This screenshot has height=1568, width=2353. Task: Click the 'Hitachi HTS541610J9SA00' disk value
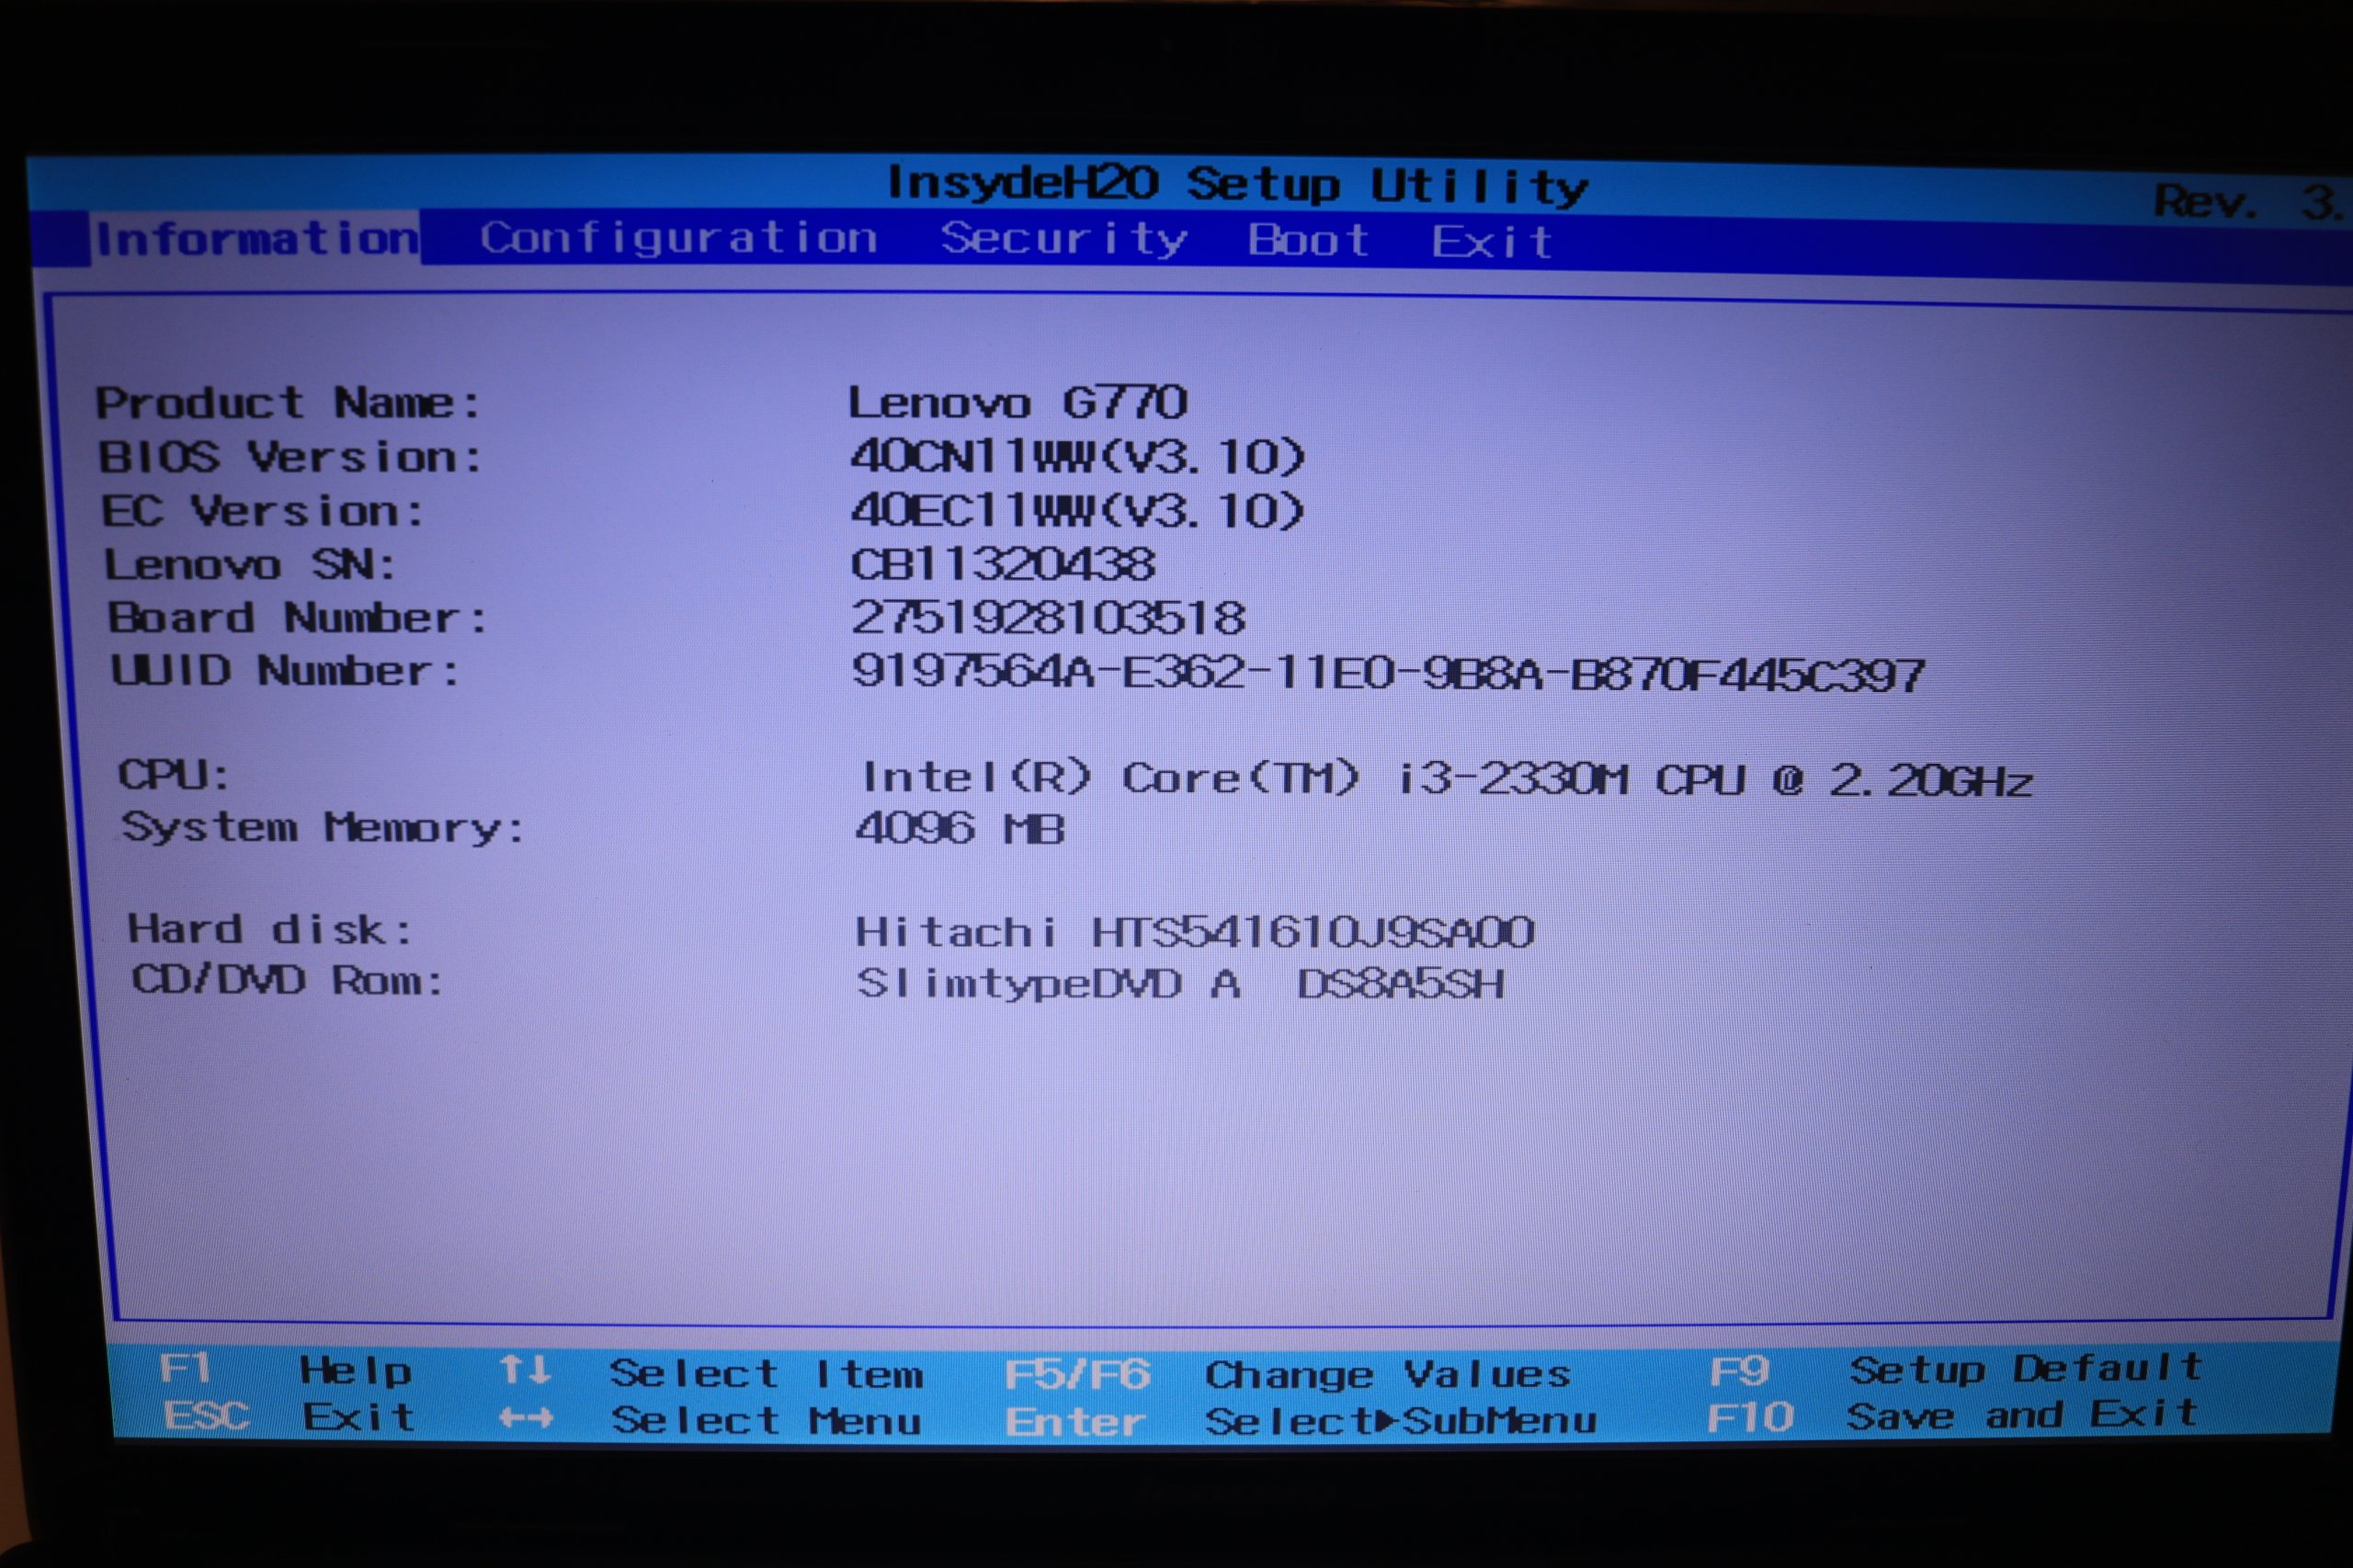pos(1195,933)
